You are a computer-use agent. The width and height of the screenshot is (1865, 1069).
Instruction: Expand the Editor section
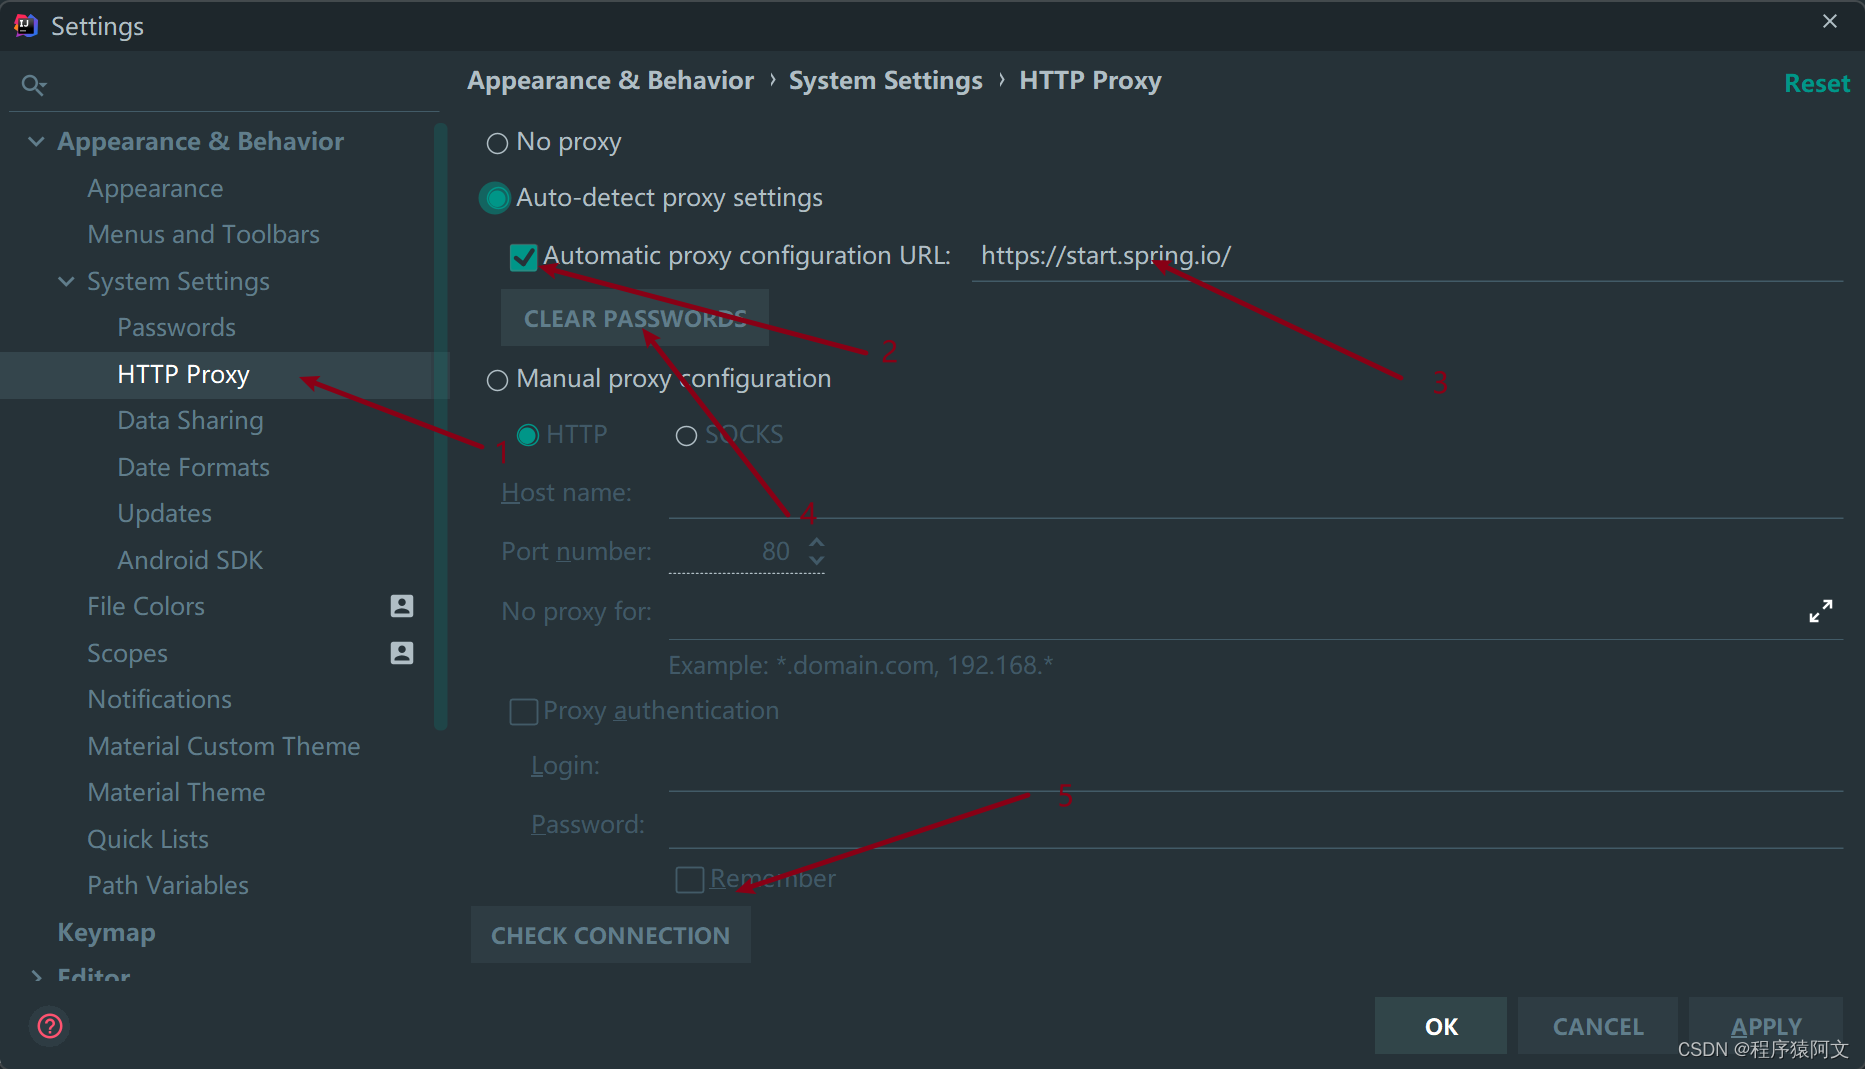coord(36,975)
